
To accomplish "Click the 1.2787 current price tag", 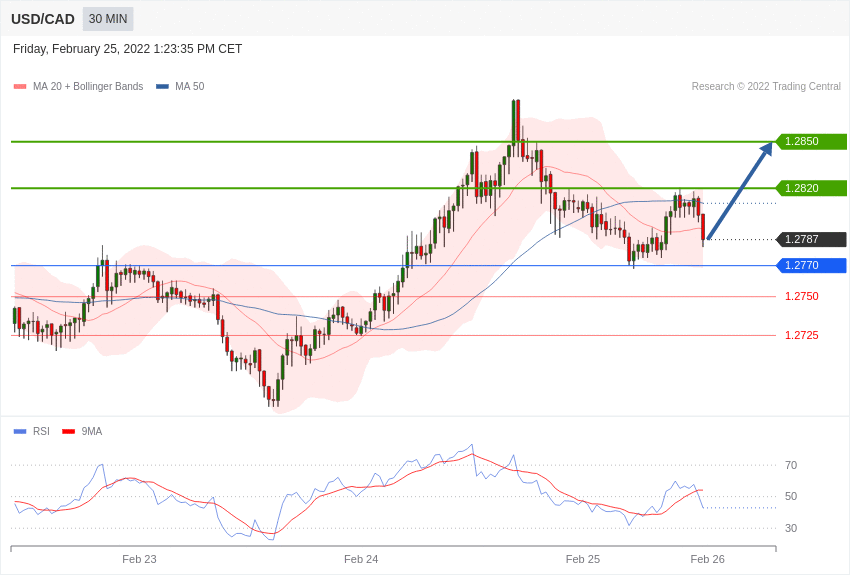I will tap(811, 239).
